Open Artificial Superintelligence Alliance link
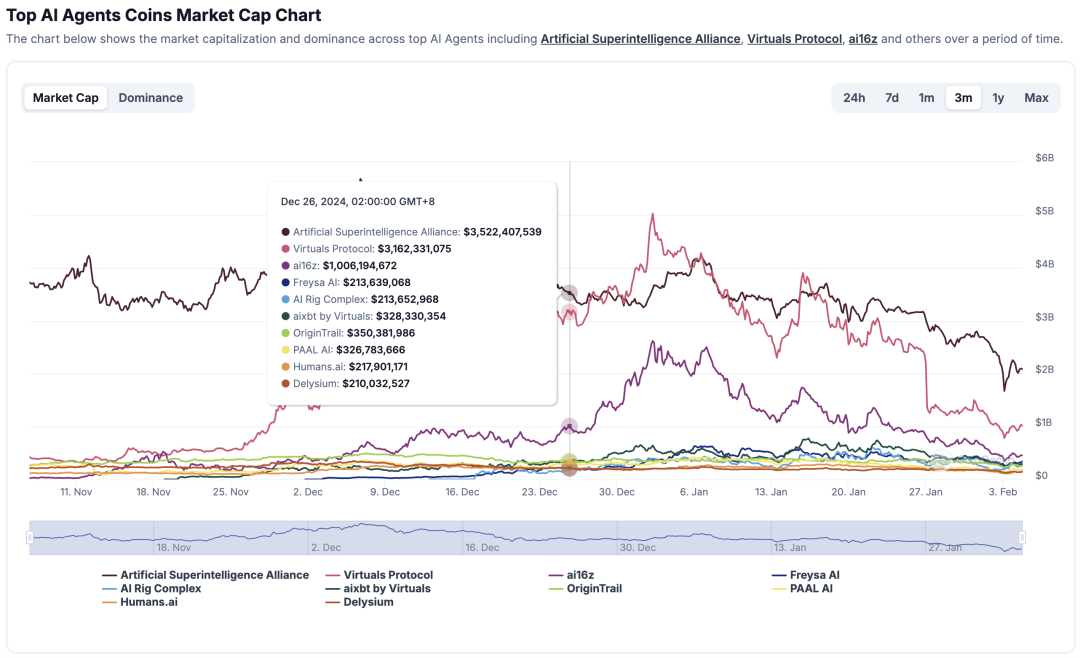Image resolution: width=1080 pixels, height=658 pixels. 640,39
